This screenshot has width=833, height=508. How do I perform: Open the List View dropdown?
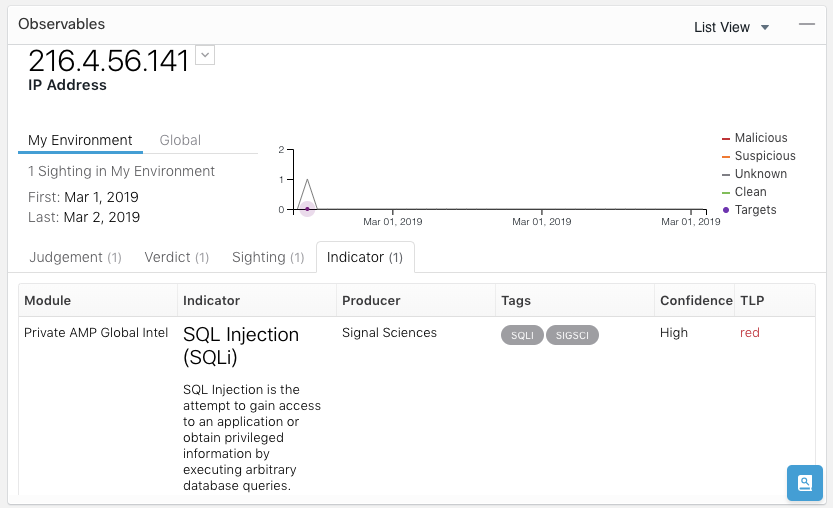731,27
